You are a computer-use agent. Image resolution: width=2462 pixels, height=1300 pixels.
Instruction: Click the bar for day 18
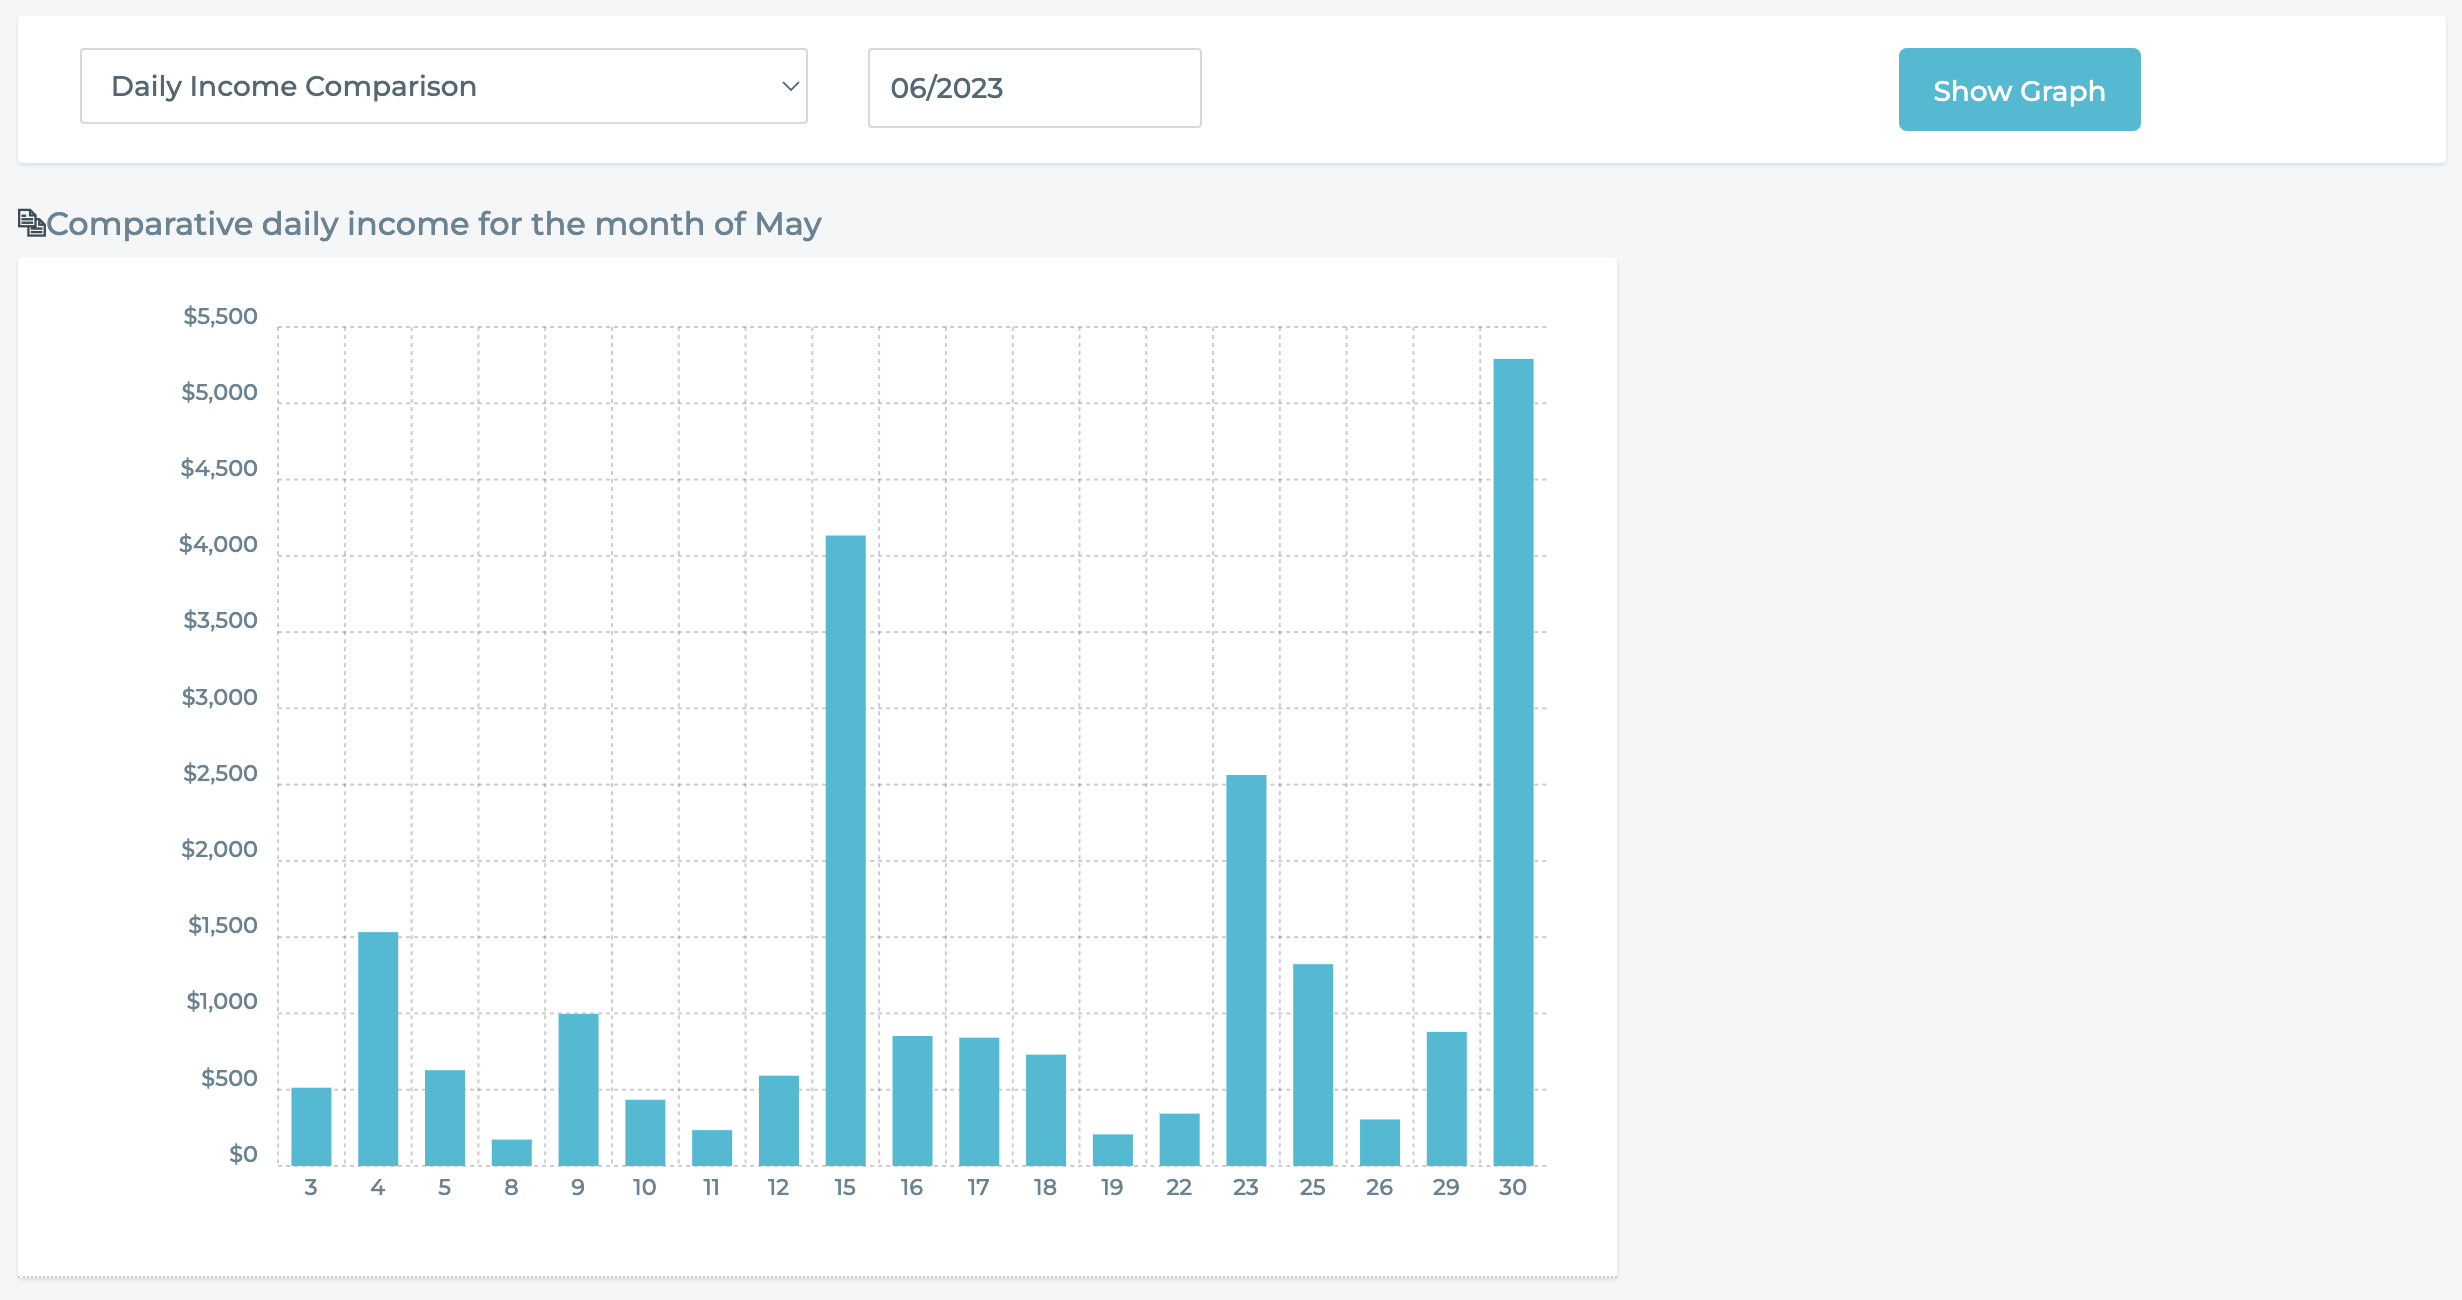coord(1046,1110)
